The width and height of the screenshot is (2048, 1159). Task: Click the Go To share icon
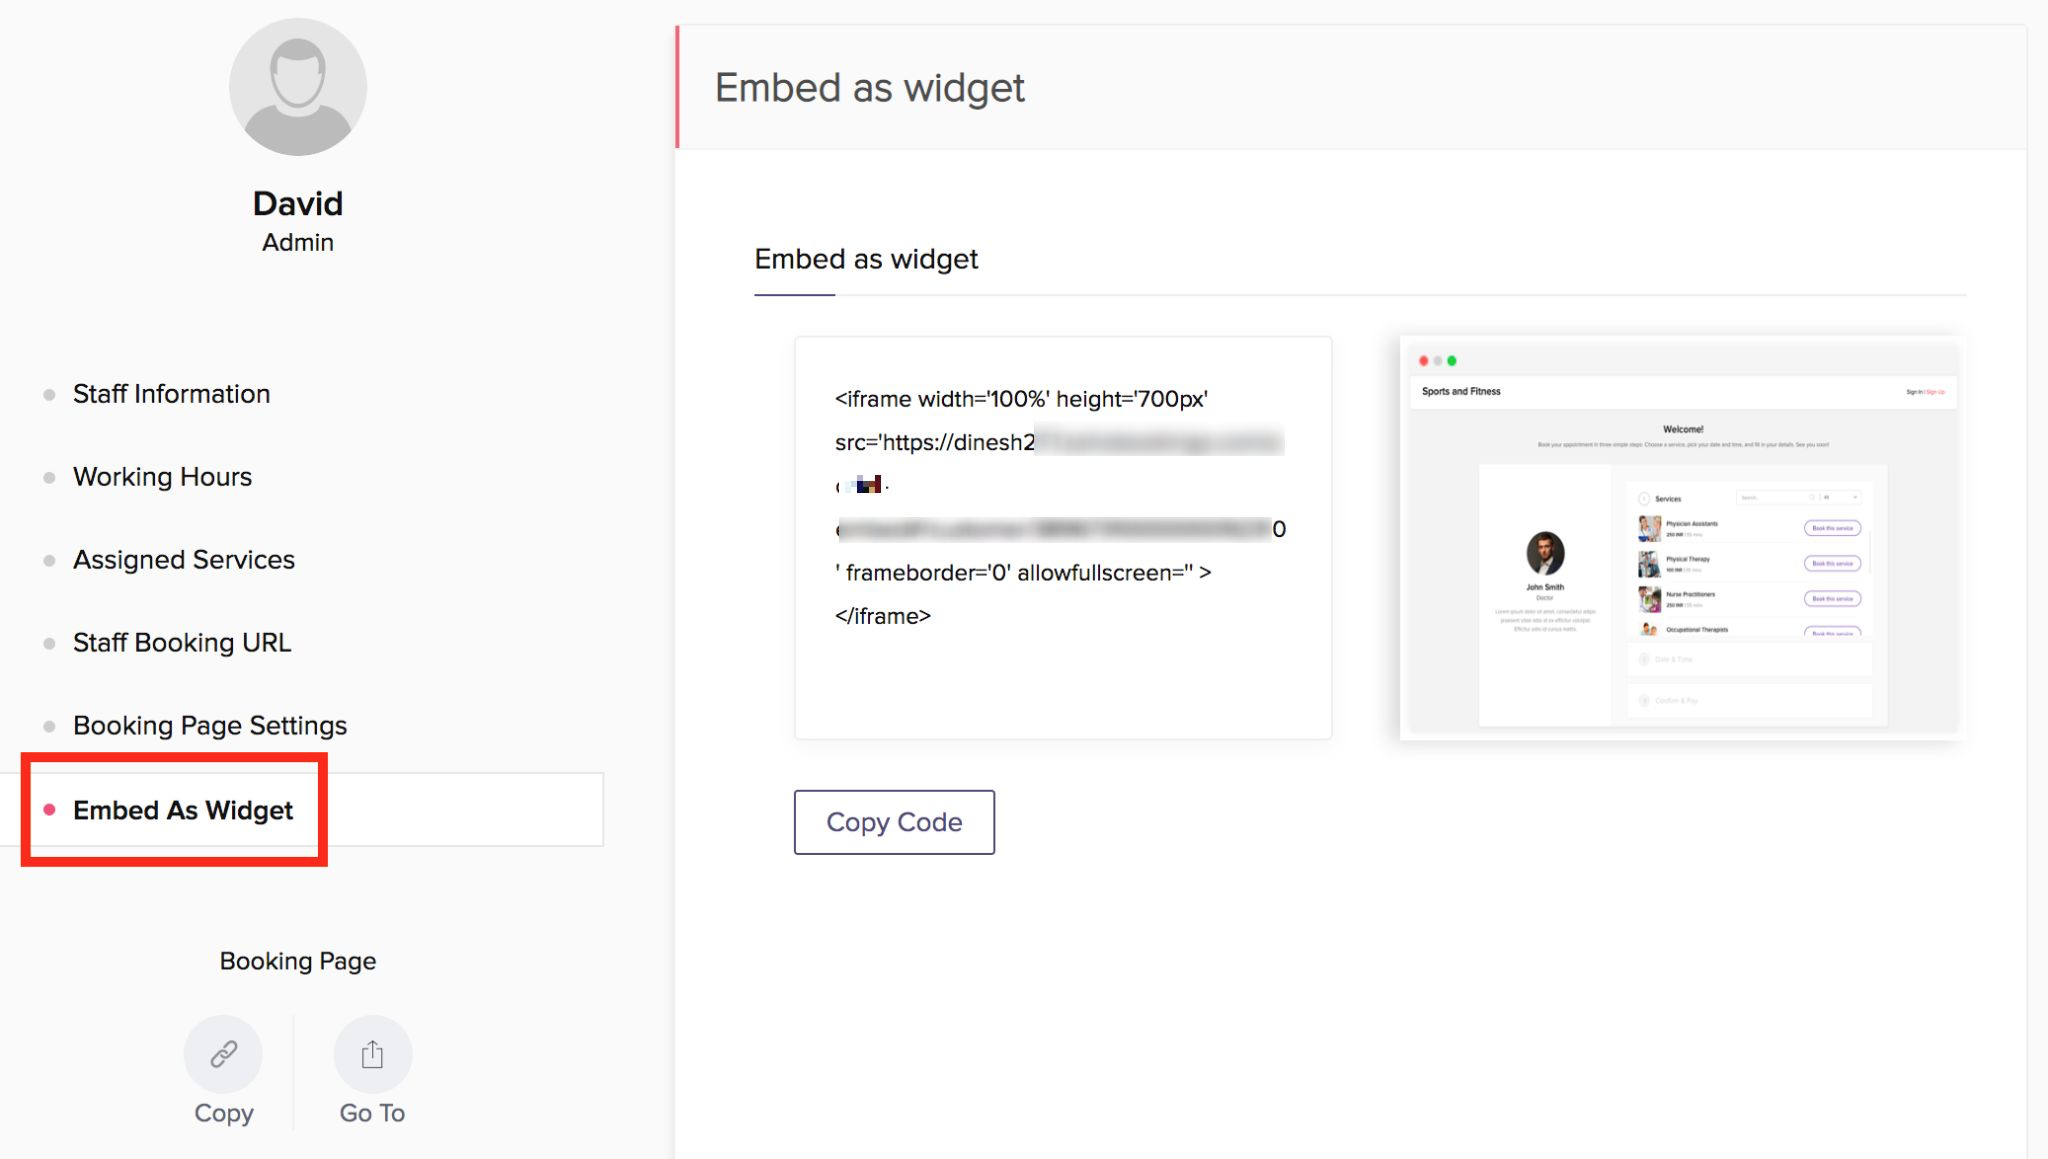pos(372,1054)
